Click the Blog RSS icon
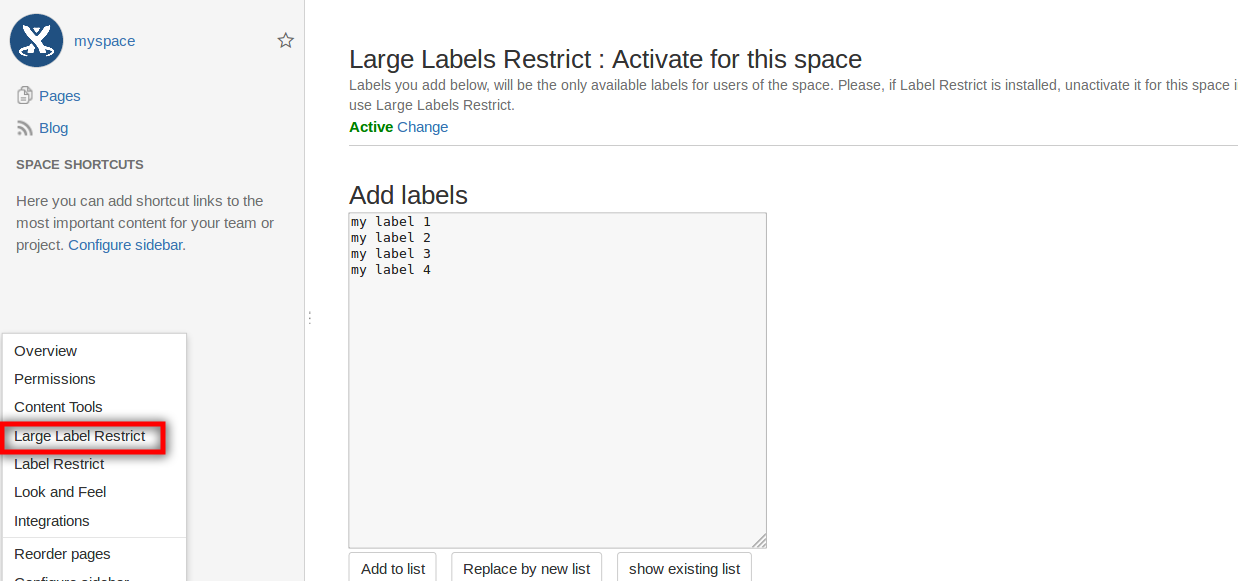Image resolution: width=1238 pixels, height=581 pixels. [x=25, y=128]
